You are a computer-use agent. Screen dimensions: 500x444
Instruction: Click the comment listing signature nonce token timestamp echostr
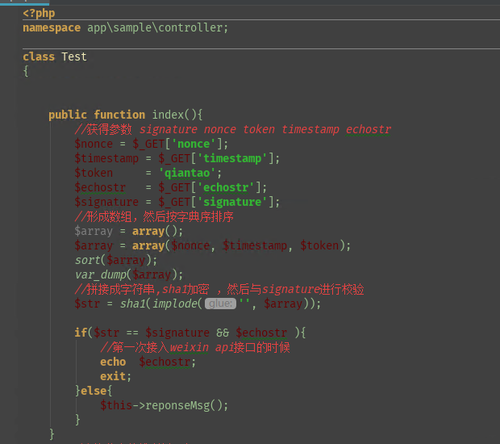pos(233,129)
